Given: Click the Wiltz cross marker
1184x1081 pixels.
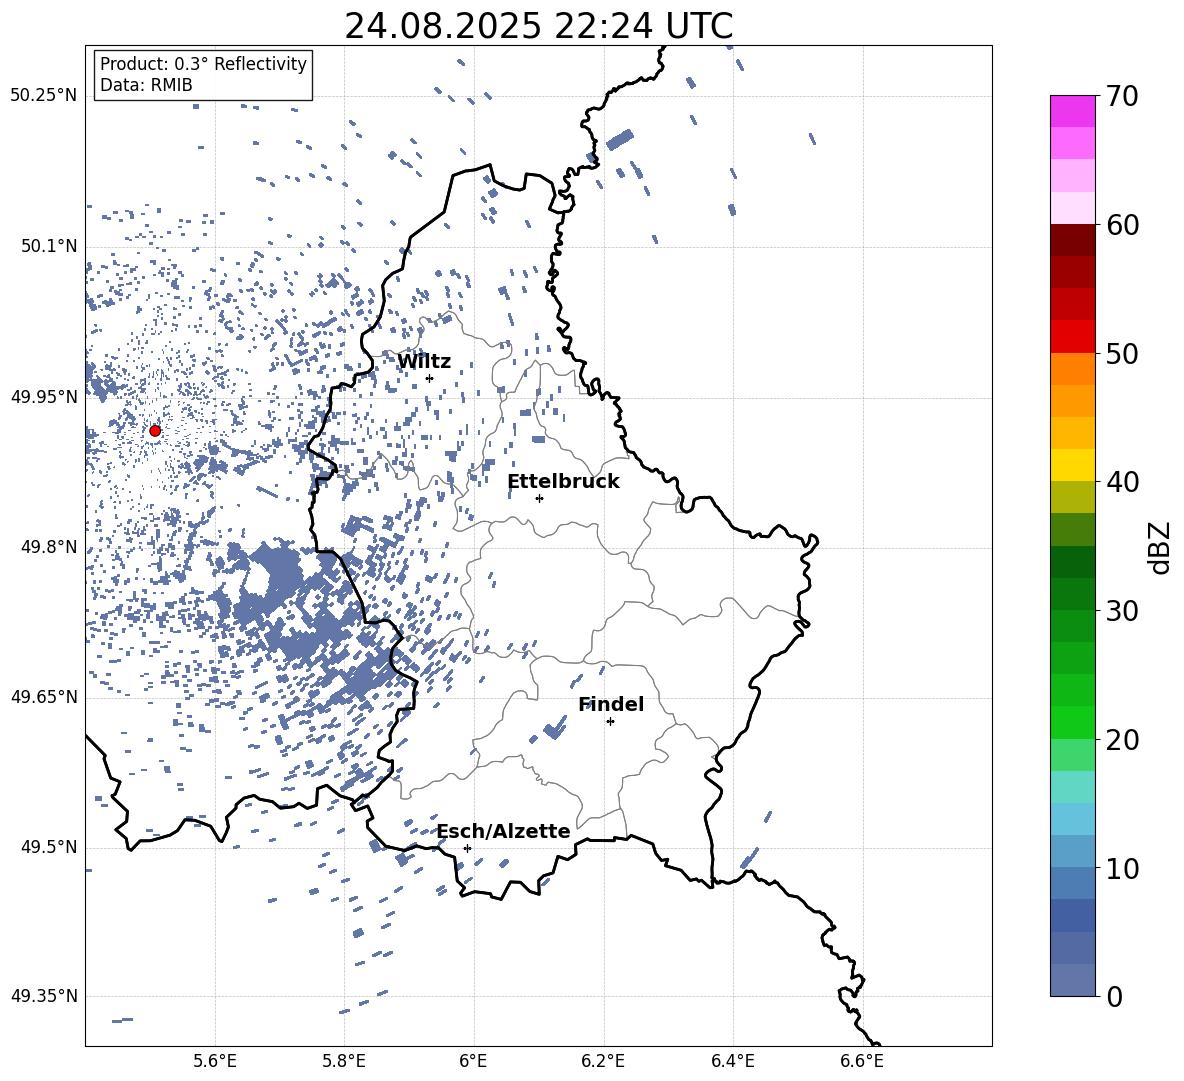Looking at the screenshot, I should pyautogui.click(x=430, y=378).
